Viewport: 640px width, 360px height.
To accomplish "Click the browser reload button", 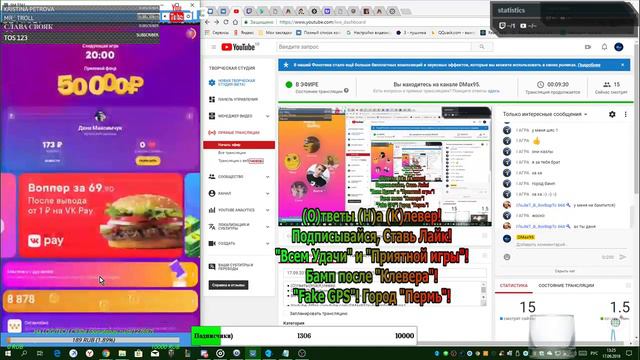I will (x=226, y=22).
